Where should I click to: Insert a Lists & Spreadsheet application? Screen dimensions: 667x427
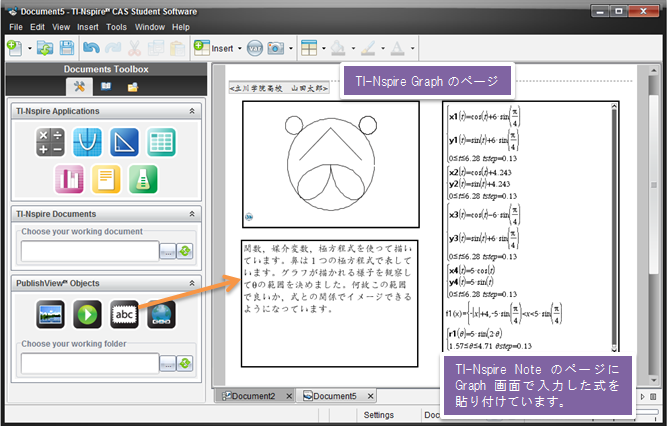tap(161, 142)
